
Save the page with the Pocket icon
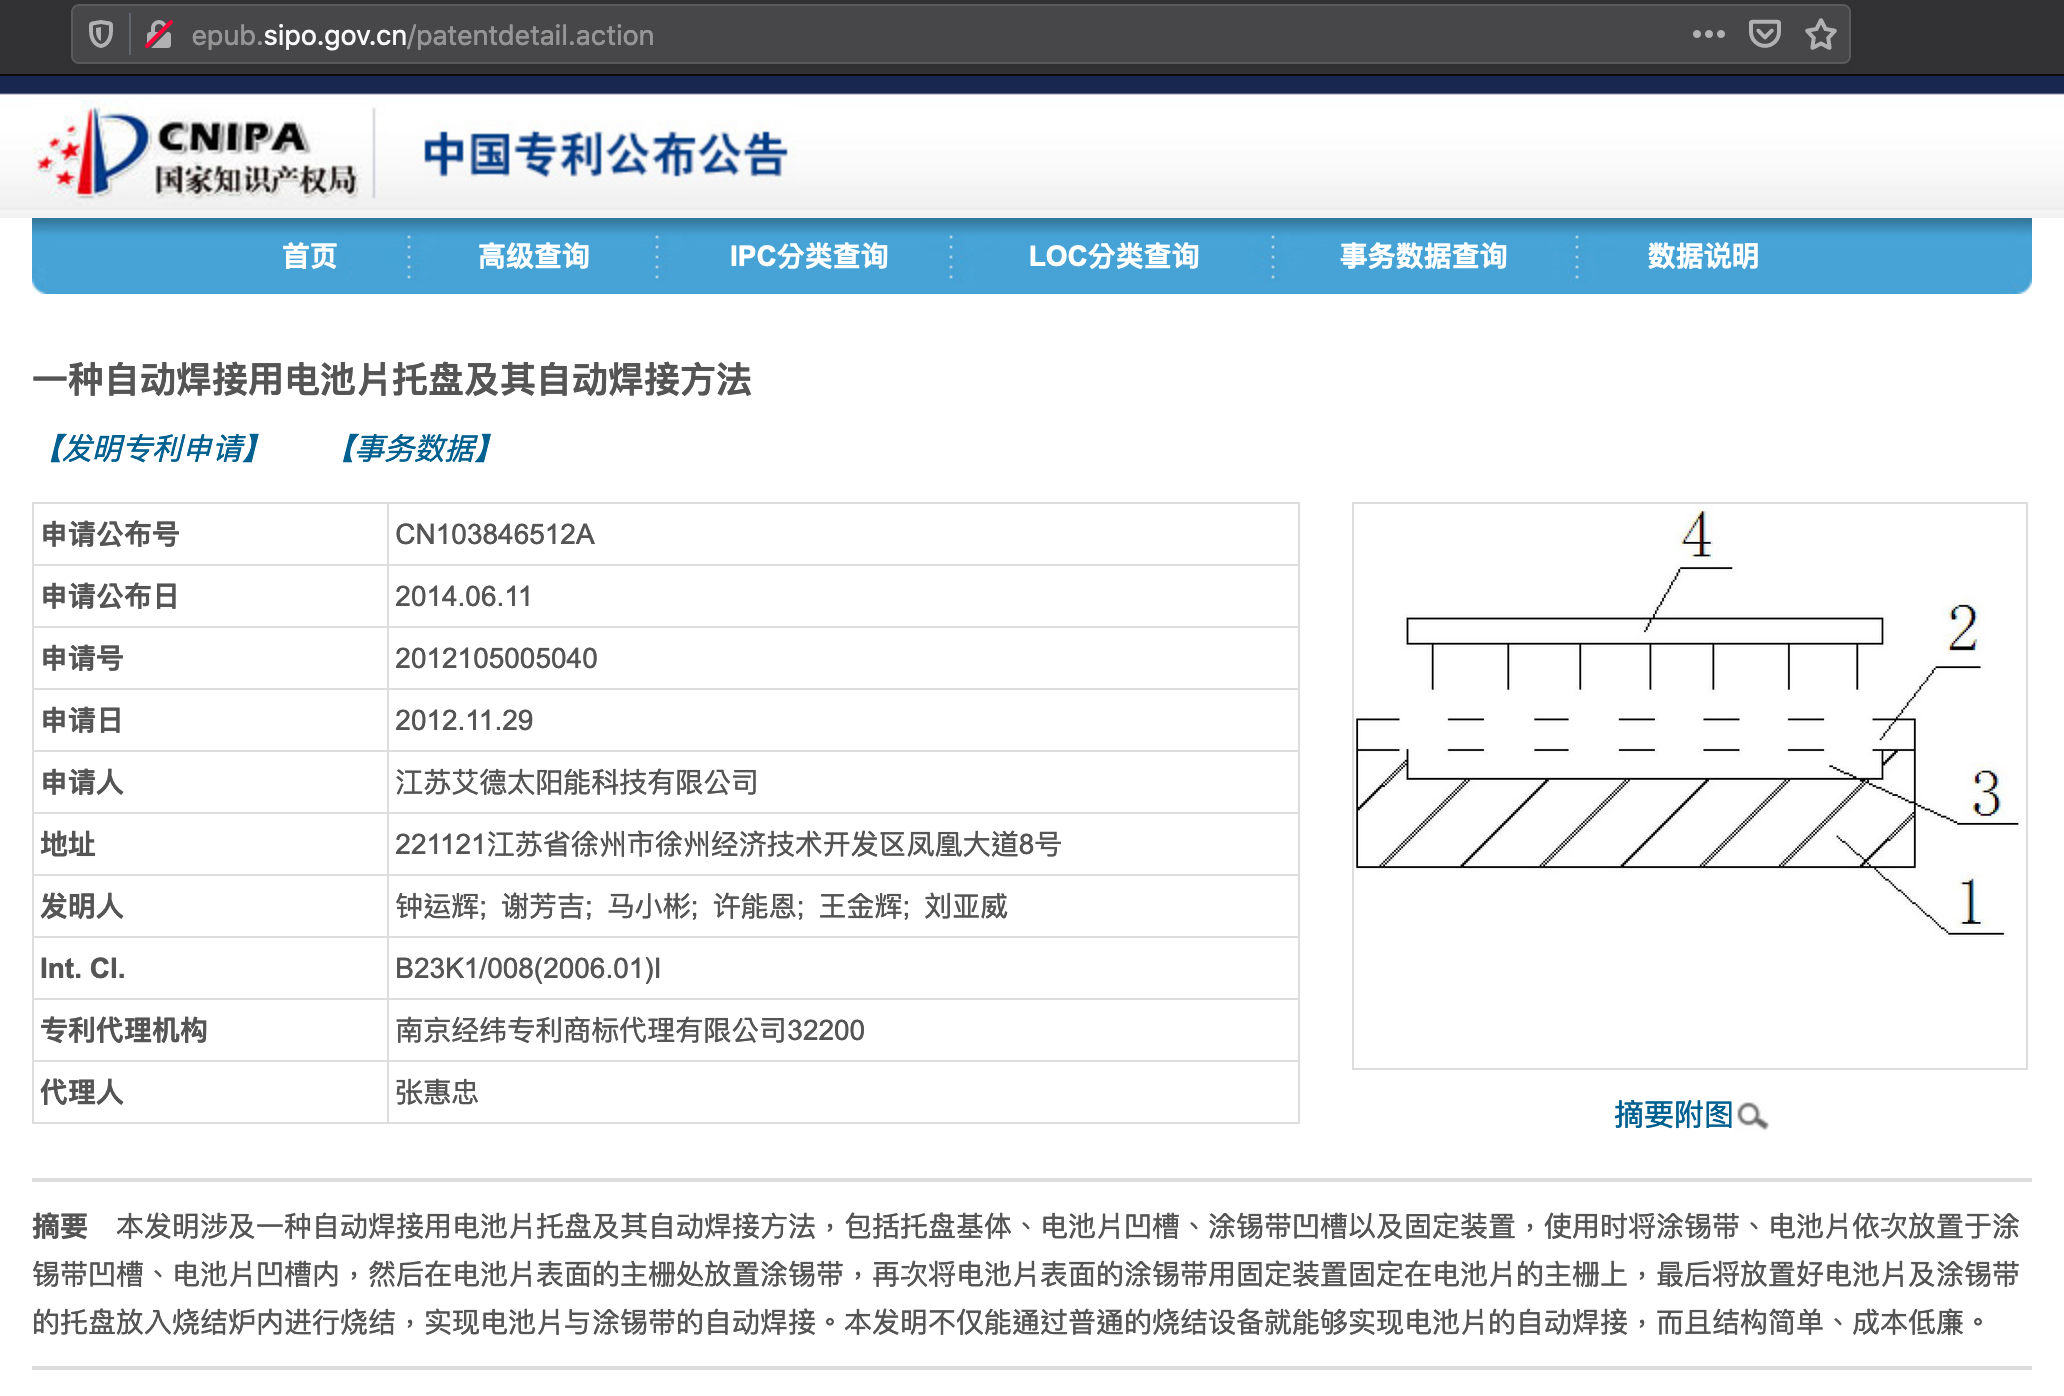tap(1764, 35)
